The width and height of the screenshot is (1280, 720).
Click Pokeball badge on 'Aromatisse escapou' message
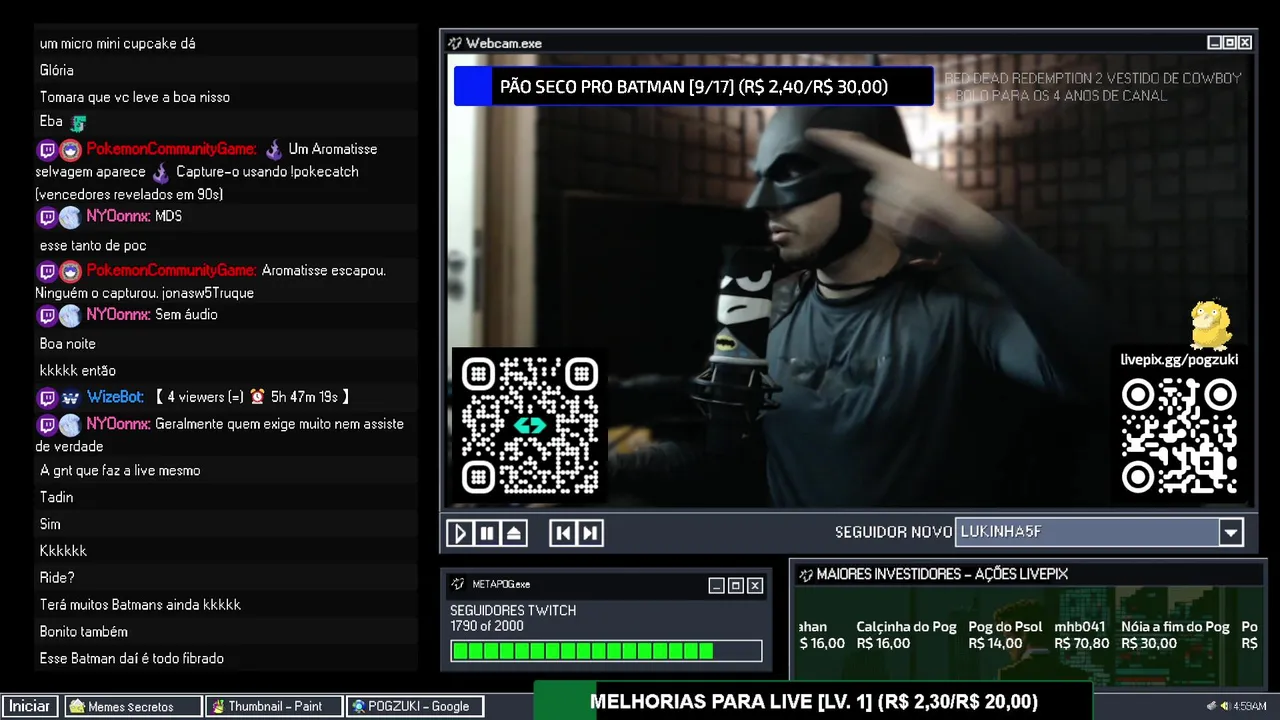(x=70, y=271)
